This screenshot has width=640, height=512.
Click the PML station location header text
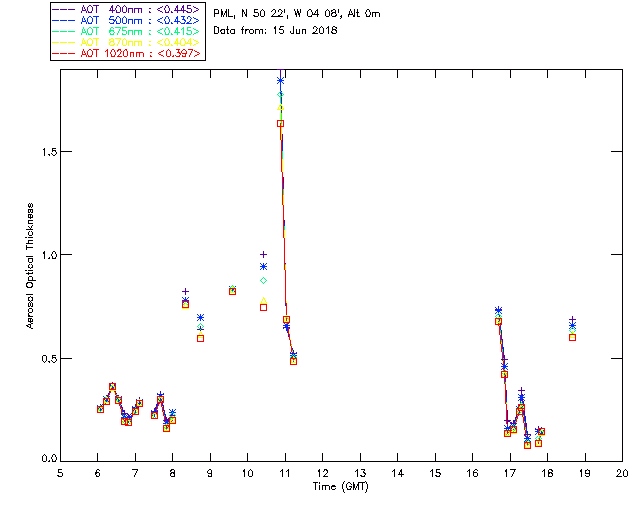click(x=297, y=14)
